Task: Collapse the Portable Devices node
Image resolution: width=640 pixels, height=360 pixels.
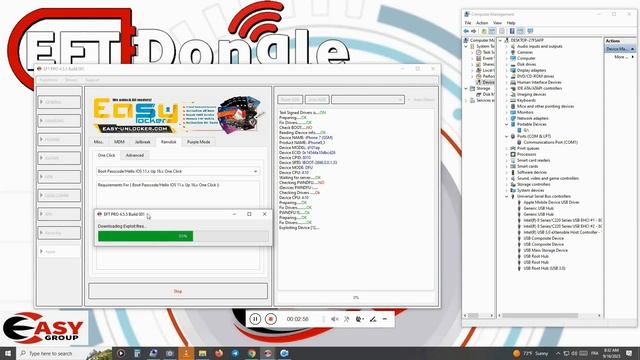Action: (507, 124)
